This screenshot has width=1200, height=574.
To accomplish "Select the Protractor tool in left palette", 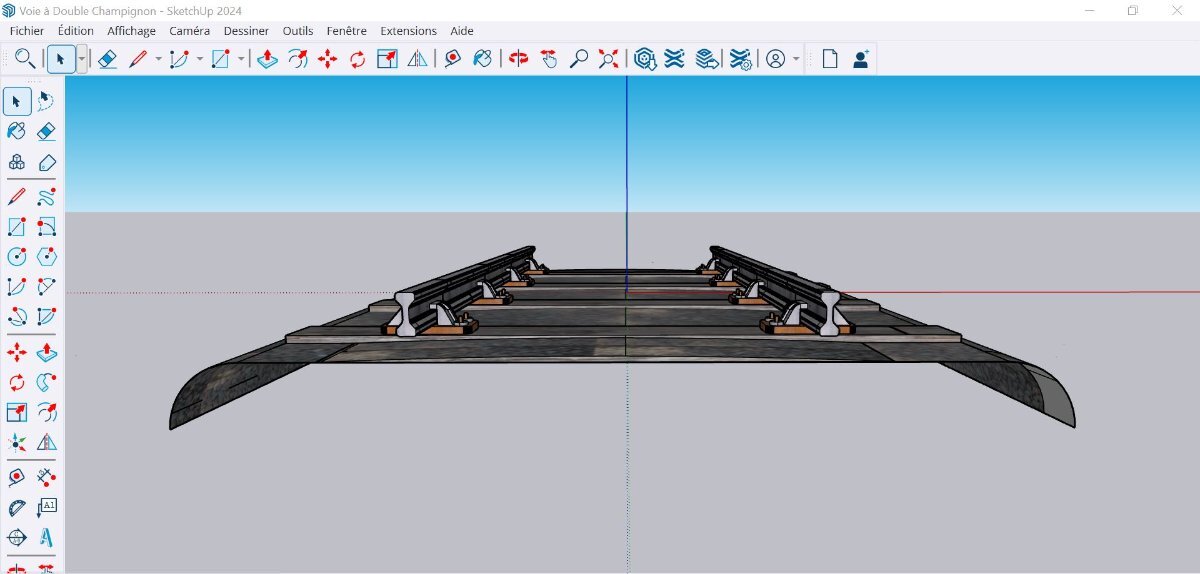I will 17,507.
